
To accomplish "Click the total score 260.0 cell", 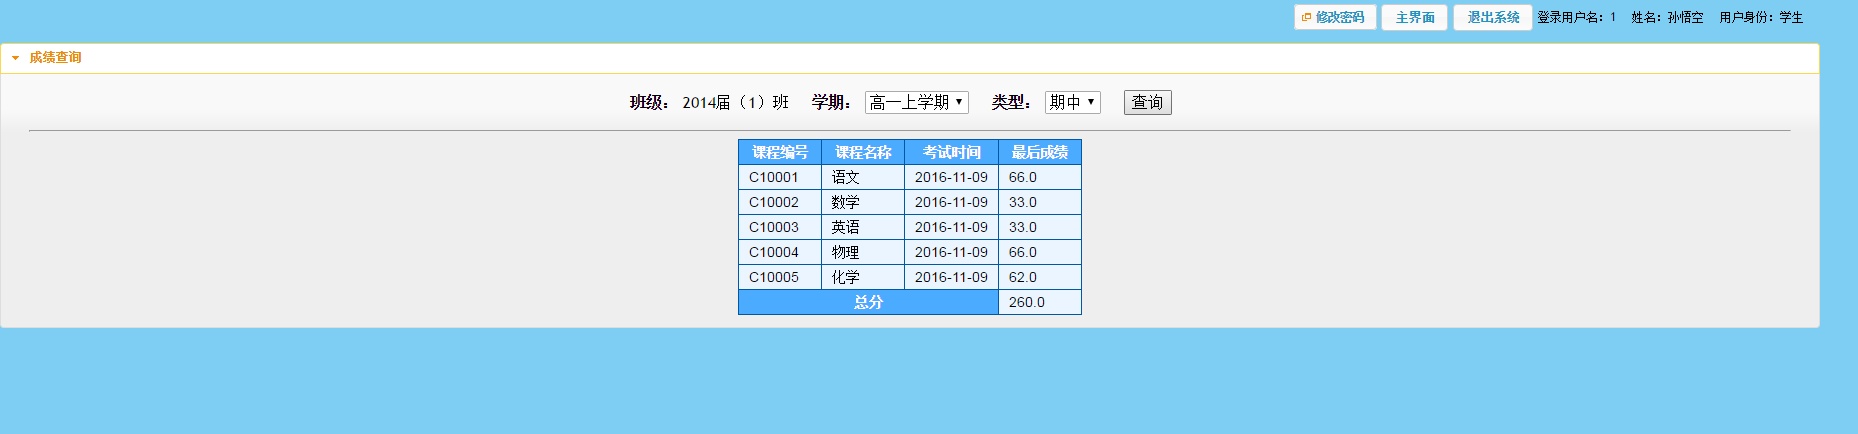I will (1039, 302).
